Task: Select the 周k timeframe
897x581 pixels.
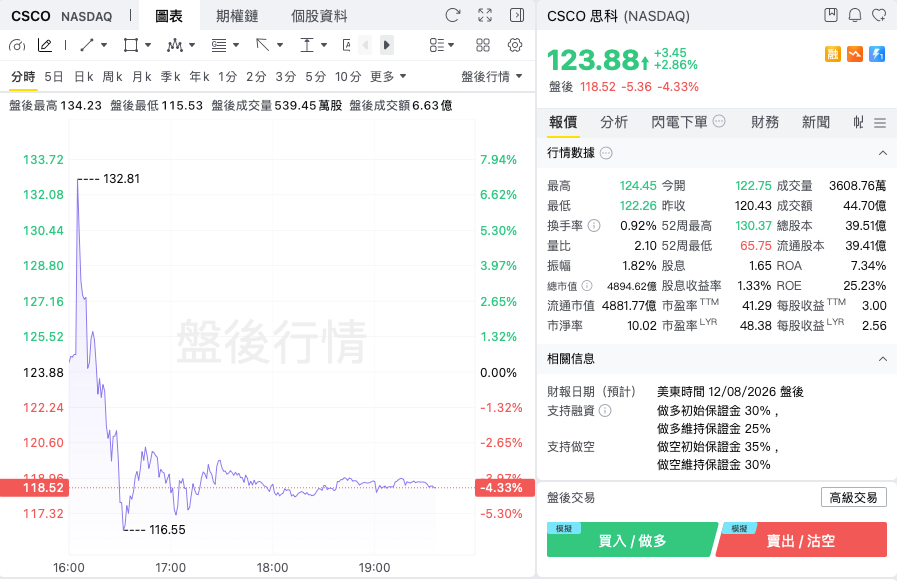Action: (113, 77)
